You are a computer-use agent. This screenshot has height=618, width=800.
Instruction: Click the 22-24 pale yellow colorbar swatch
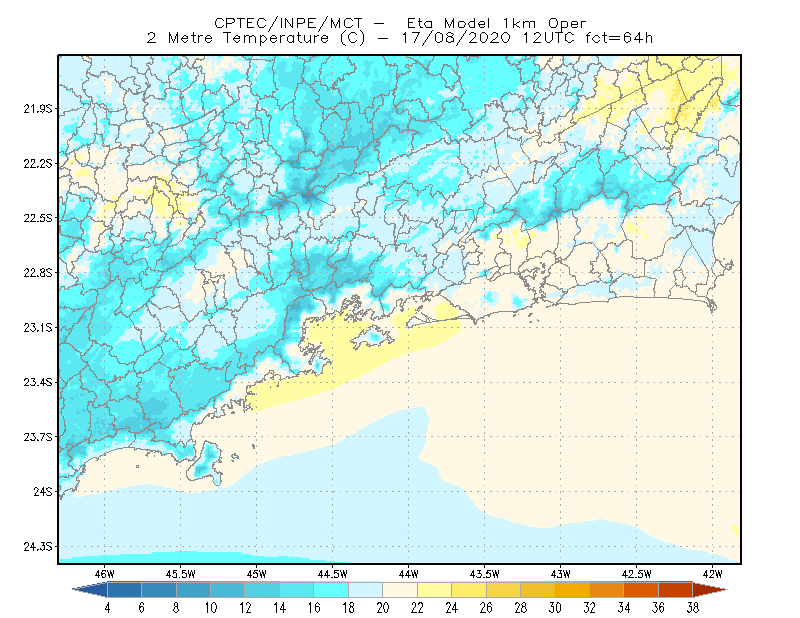point(435,590)
